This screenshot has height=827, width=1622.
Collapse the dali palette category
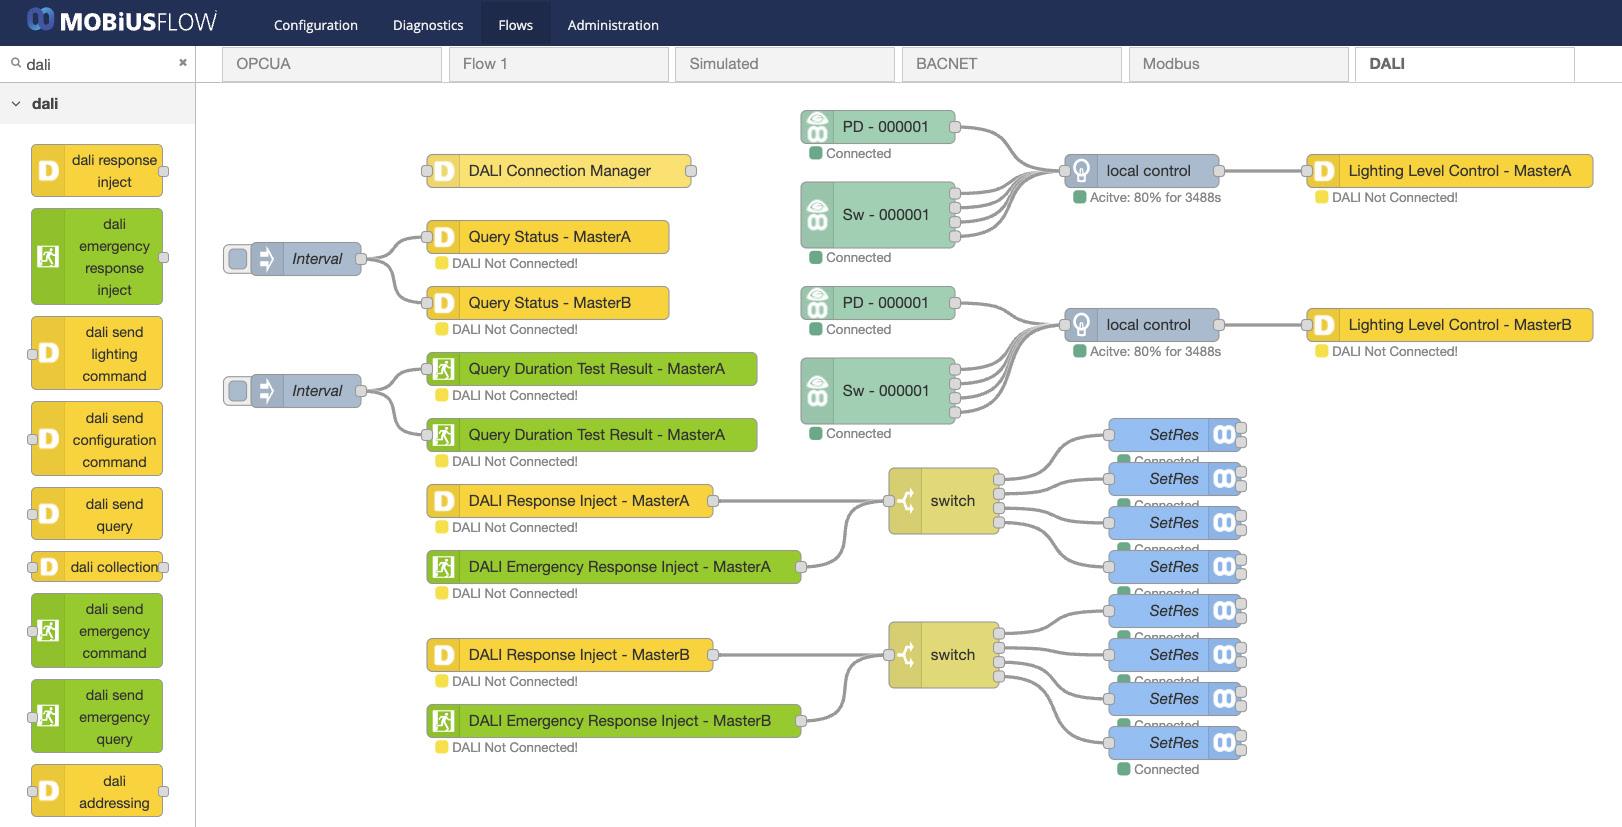[16, 103]
